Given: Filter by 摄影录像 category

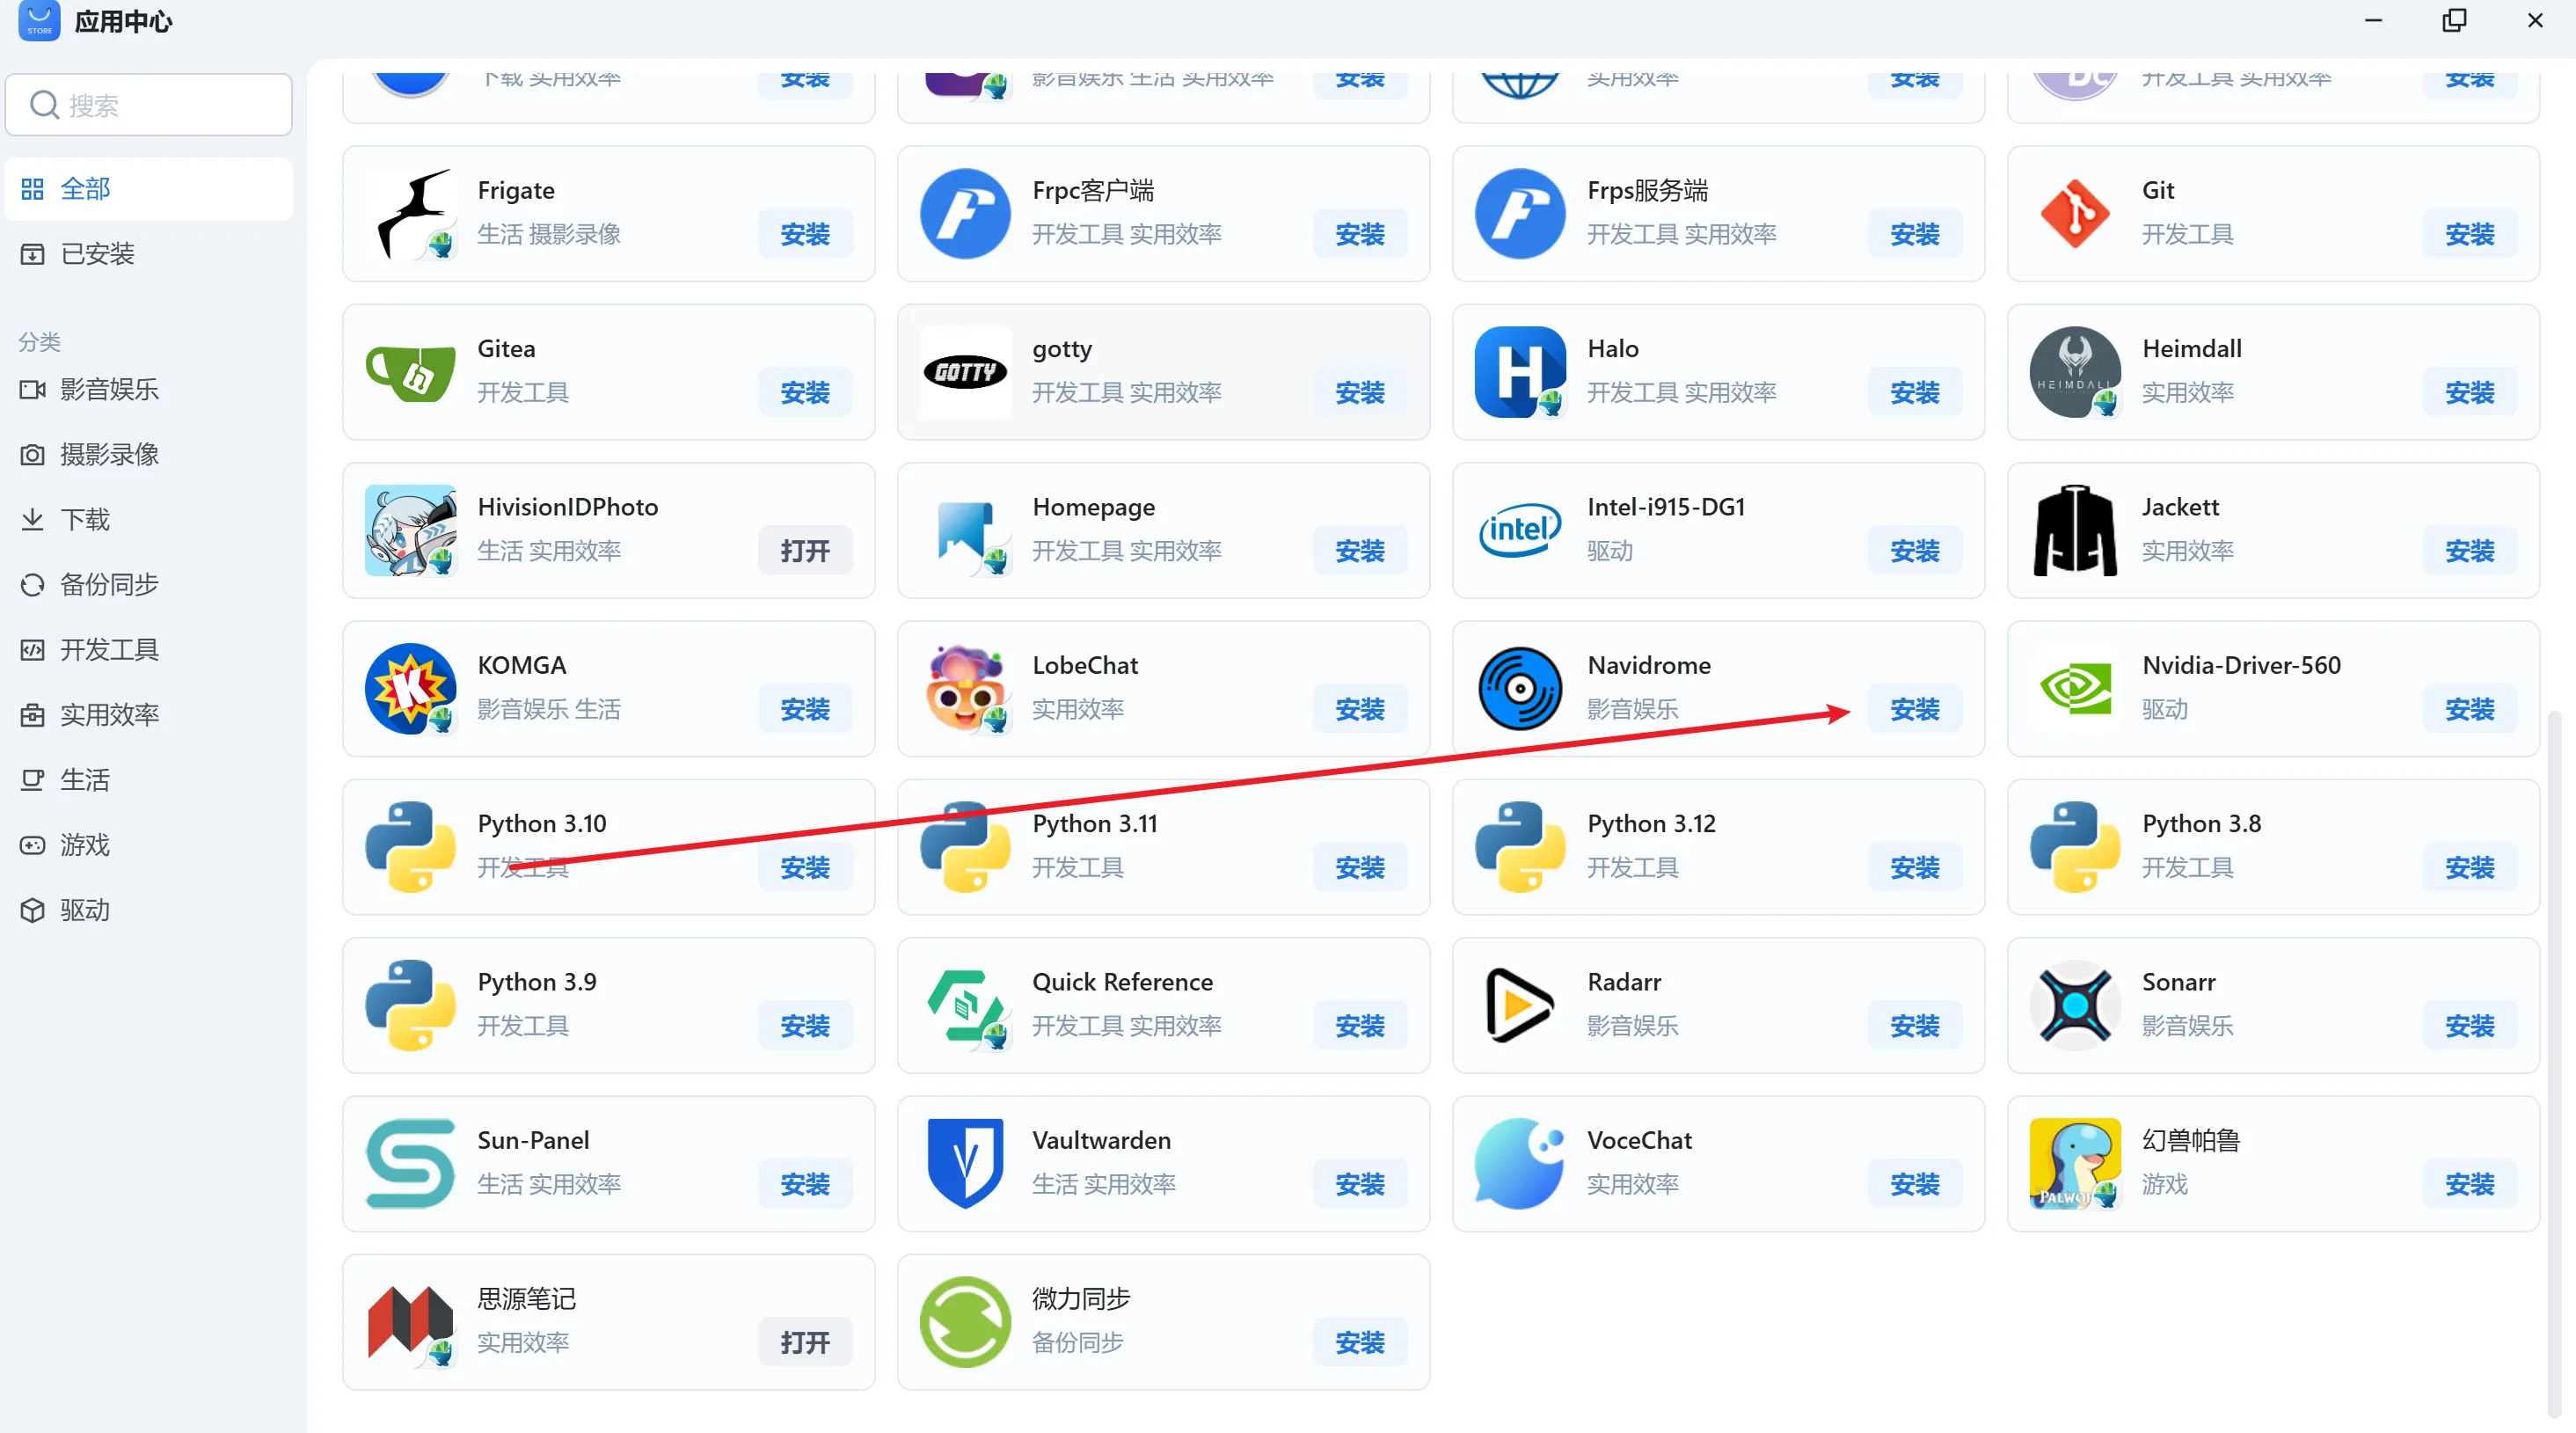Looking at the screenshot, I should pyautogui.click(x=148, y=455).
